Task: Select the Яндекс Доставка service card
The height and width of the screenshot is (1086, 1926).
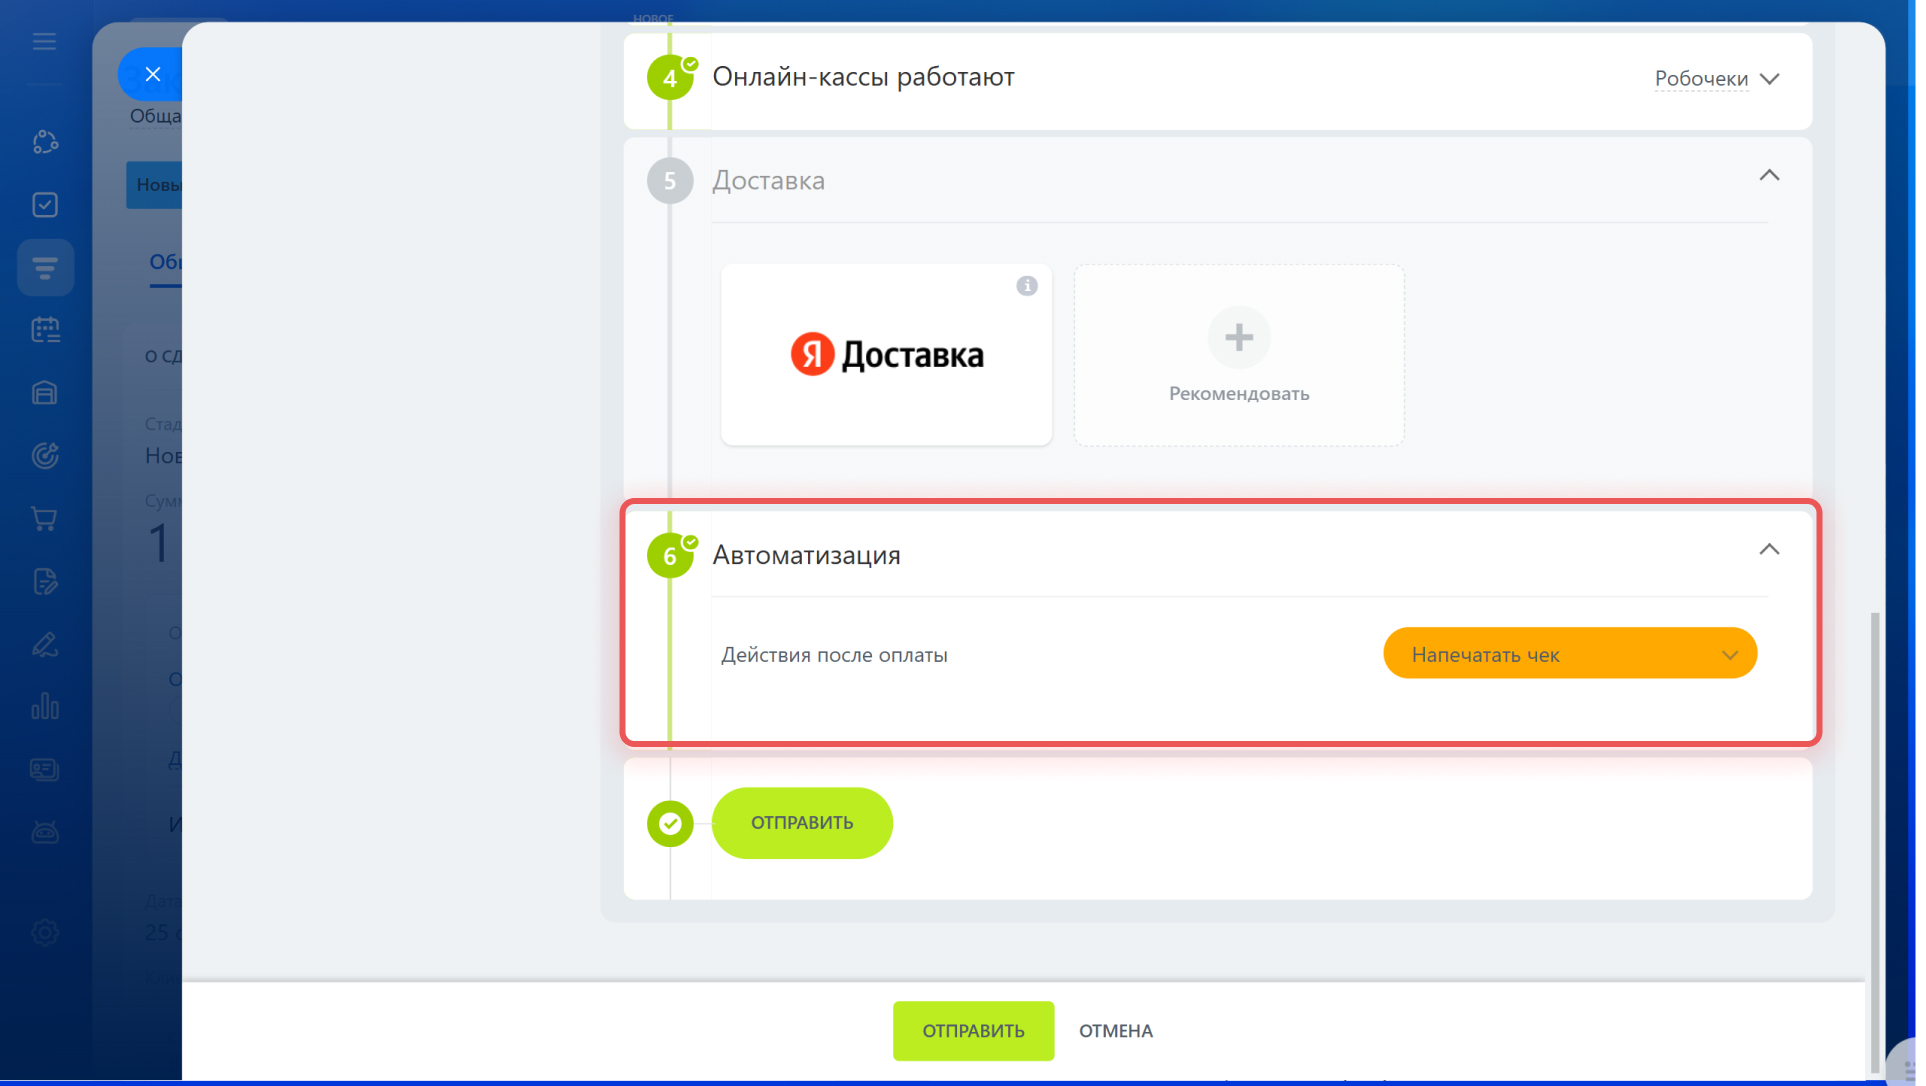Action: (x=886, y=356)
